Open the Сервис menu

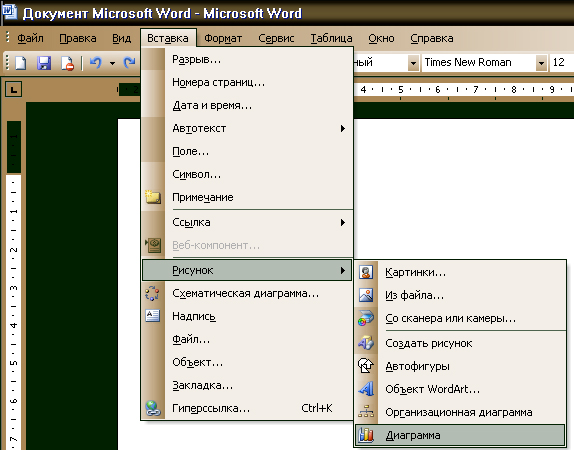coord(276,38)
